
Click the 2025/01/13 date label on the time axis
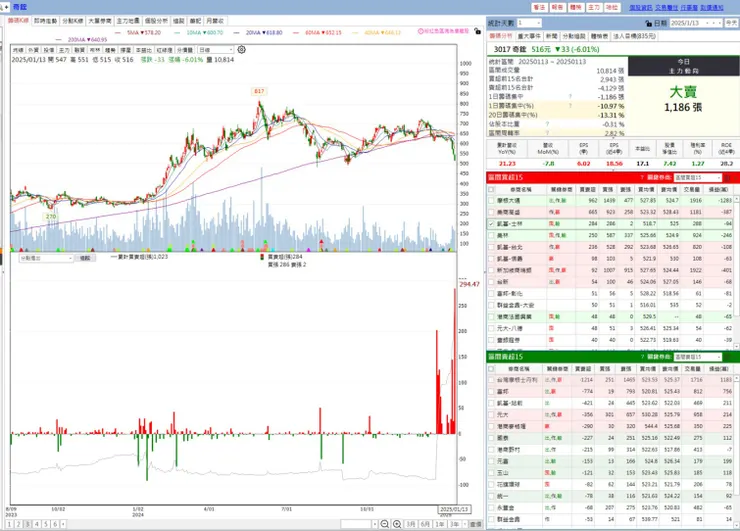454,509
